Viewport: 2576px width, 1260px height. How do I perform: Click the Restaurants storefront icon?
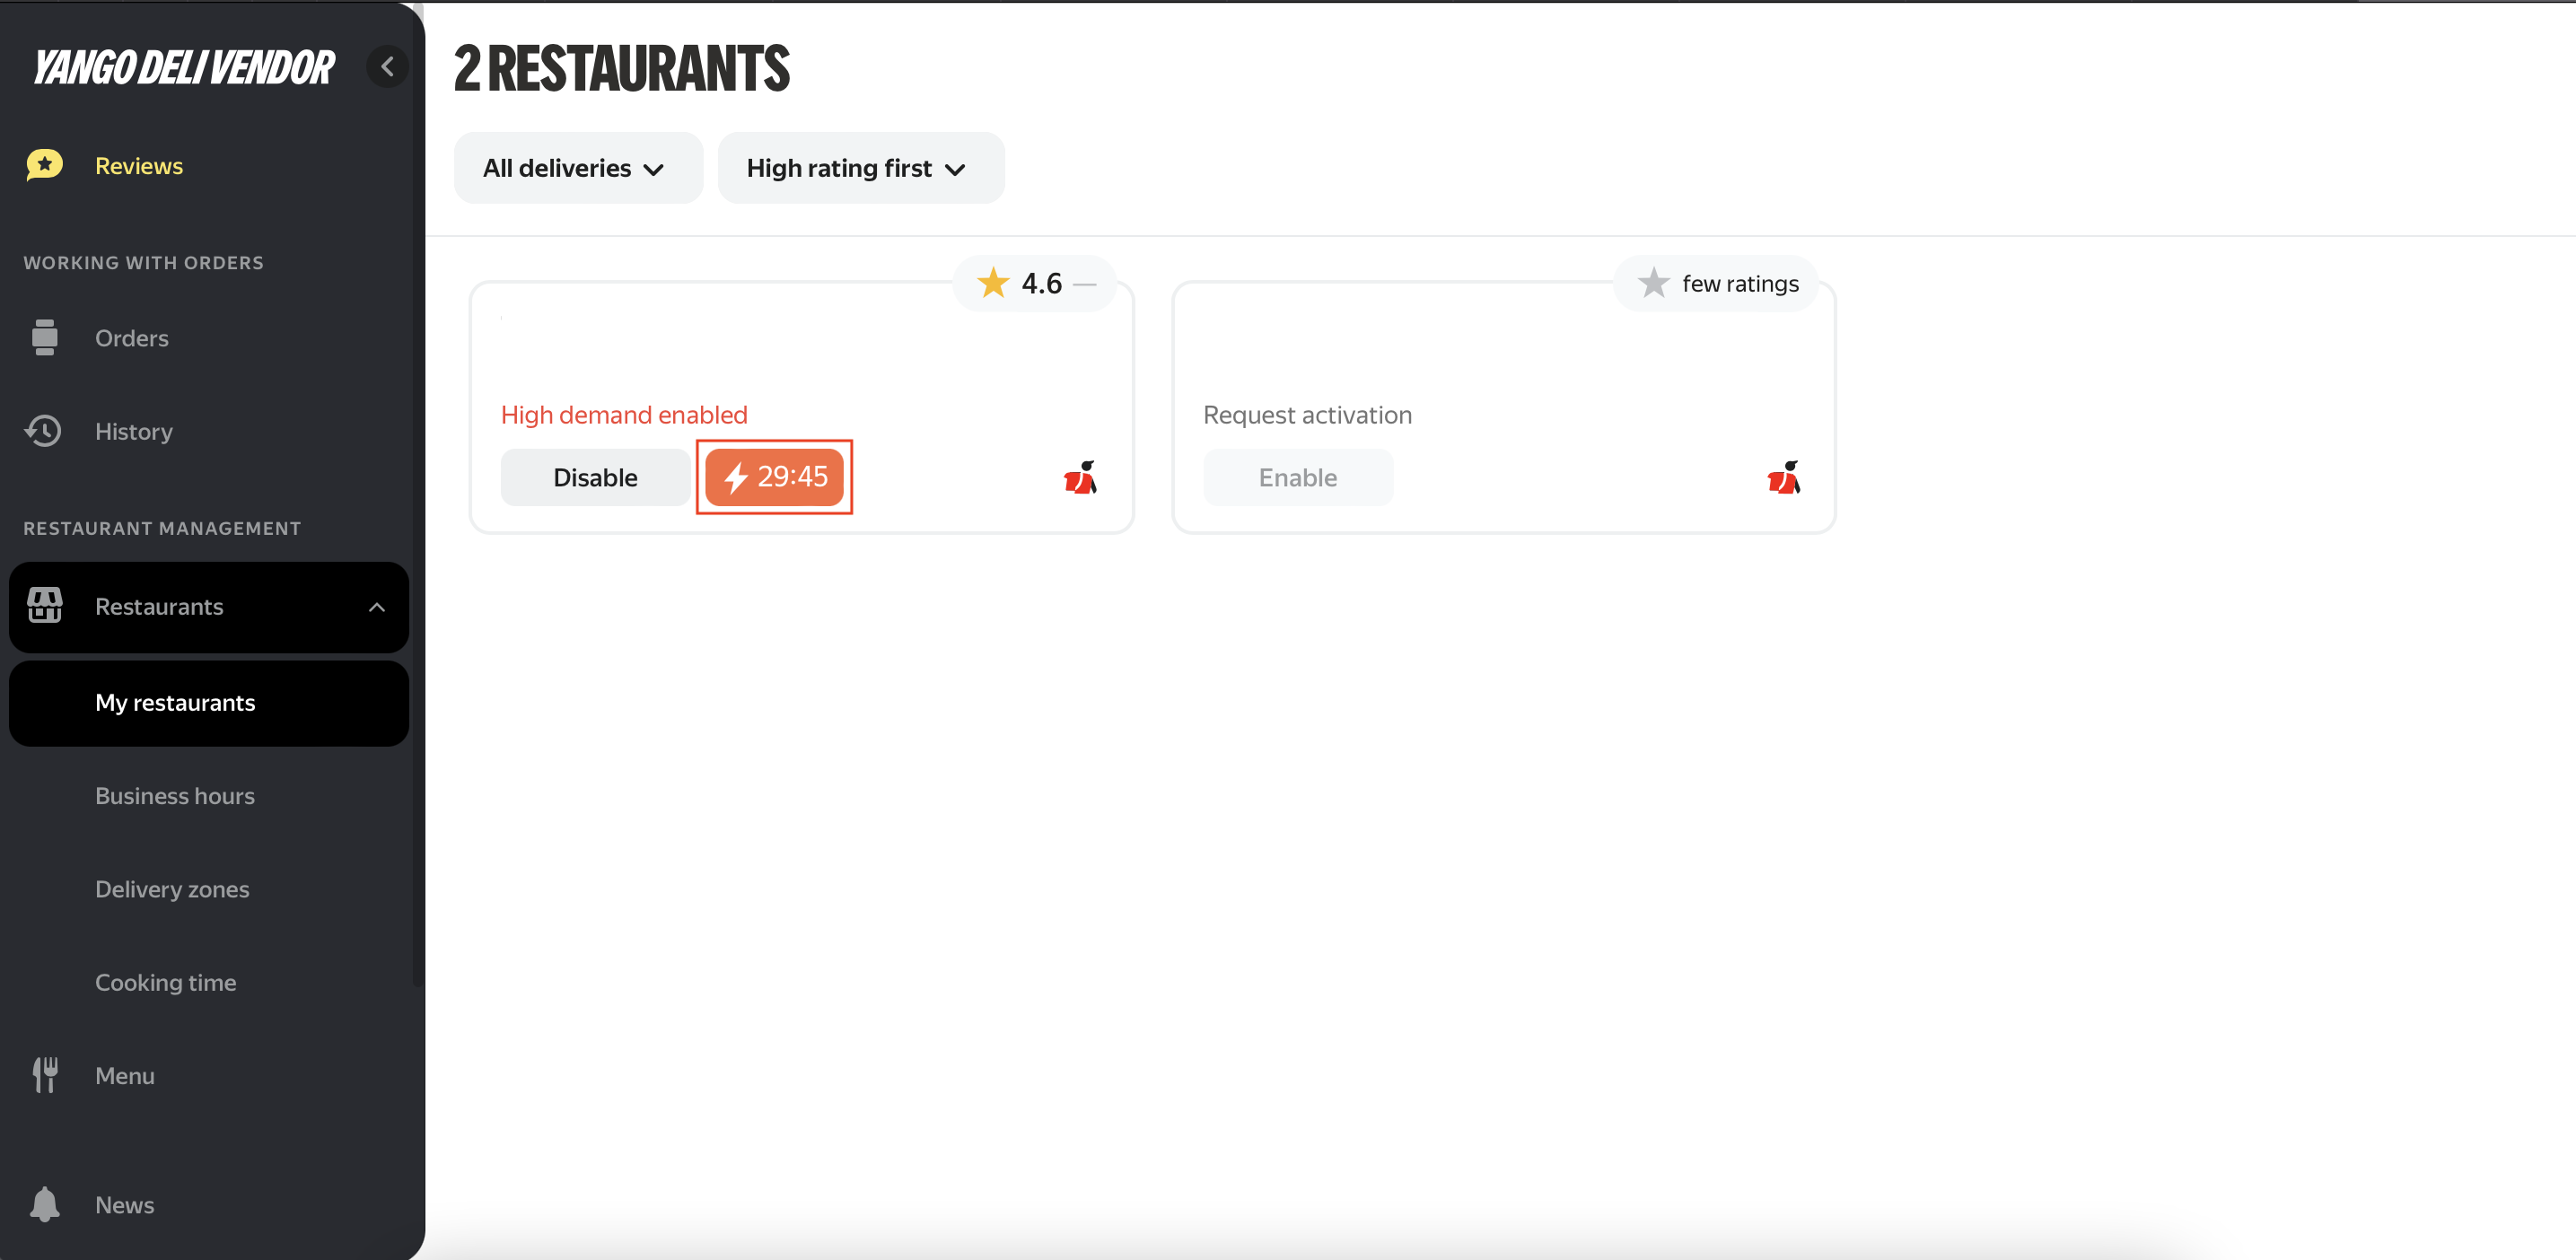[x=44, y=606]
